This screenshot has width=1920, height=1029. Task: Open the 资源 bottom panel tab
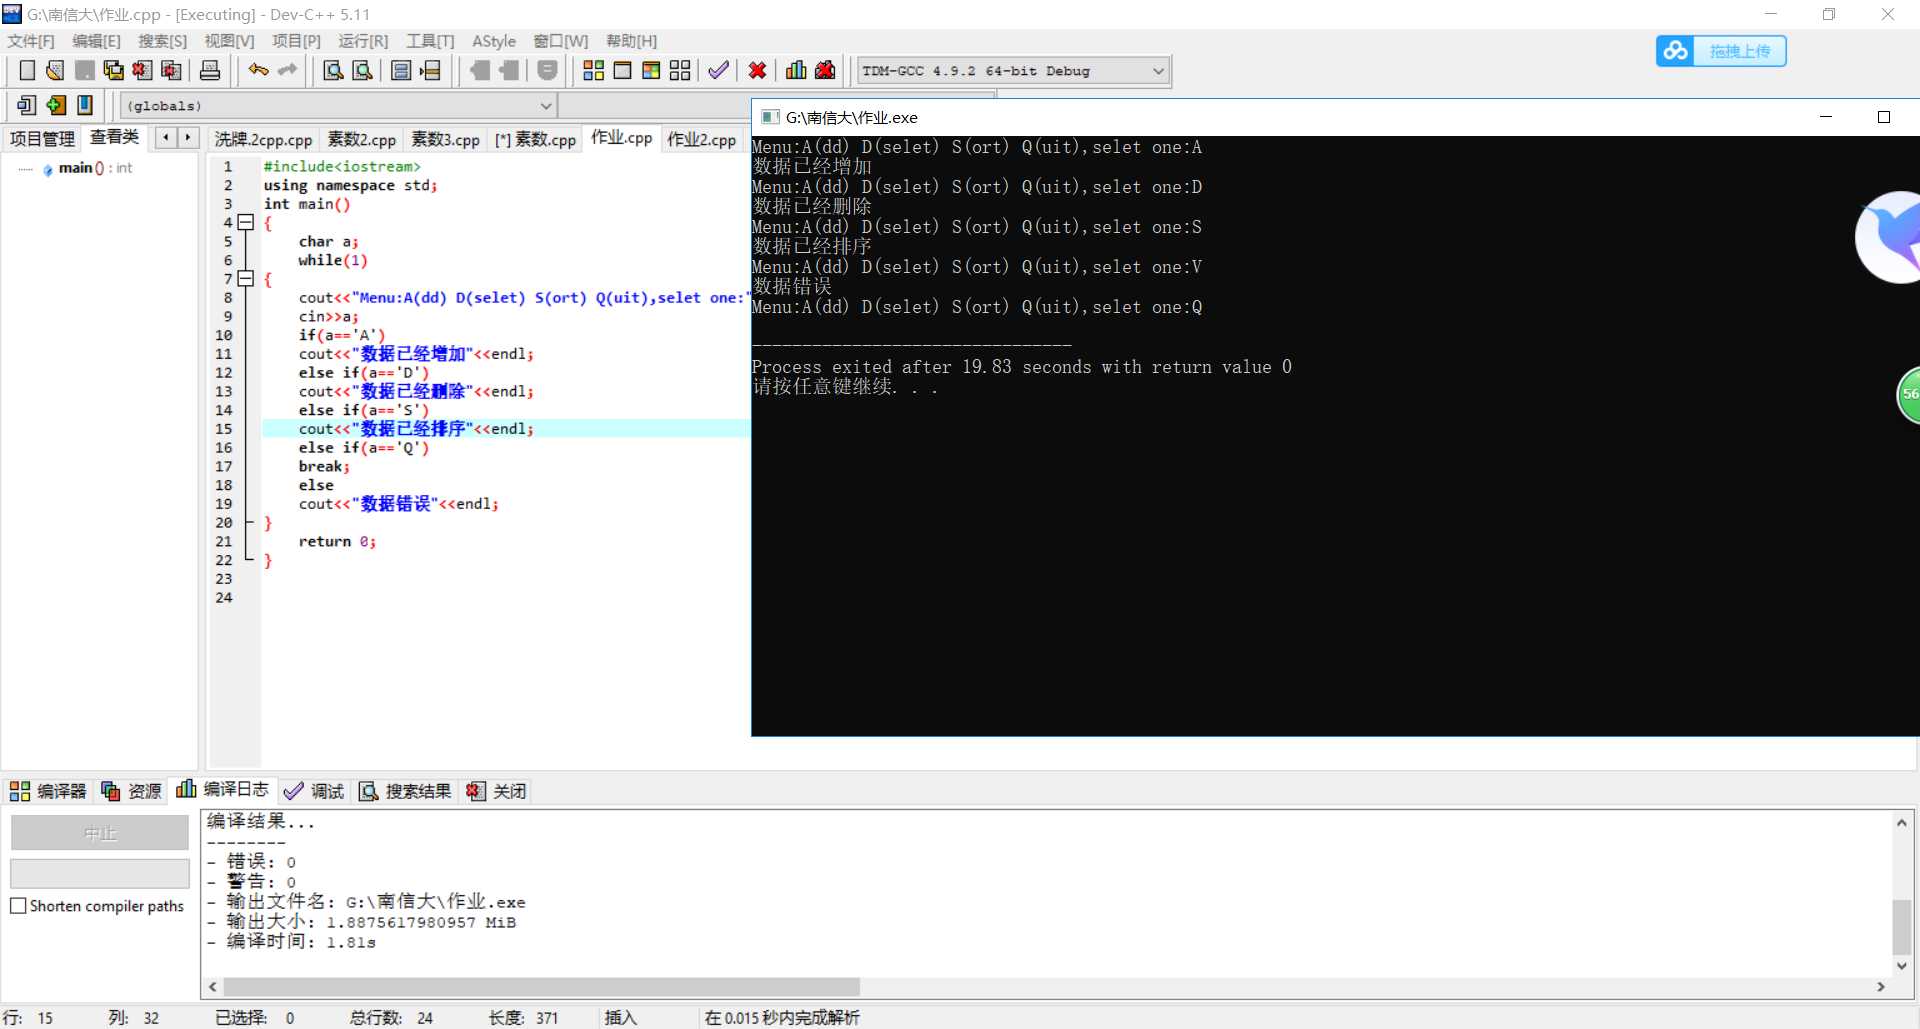coord(131,791)
